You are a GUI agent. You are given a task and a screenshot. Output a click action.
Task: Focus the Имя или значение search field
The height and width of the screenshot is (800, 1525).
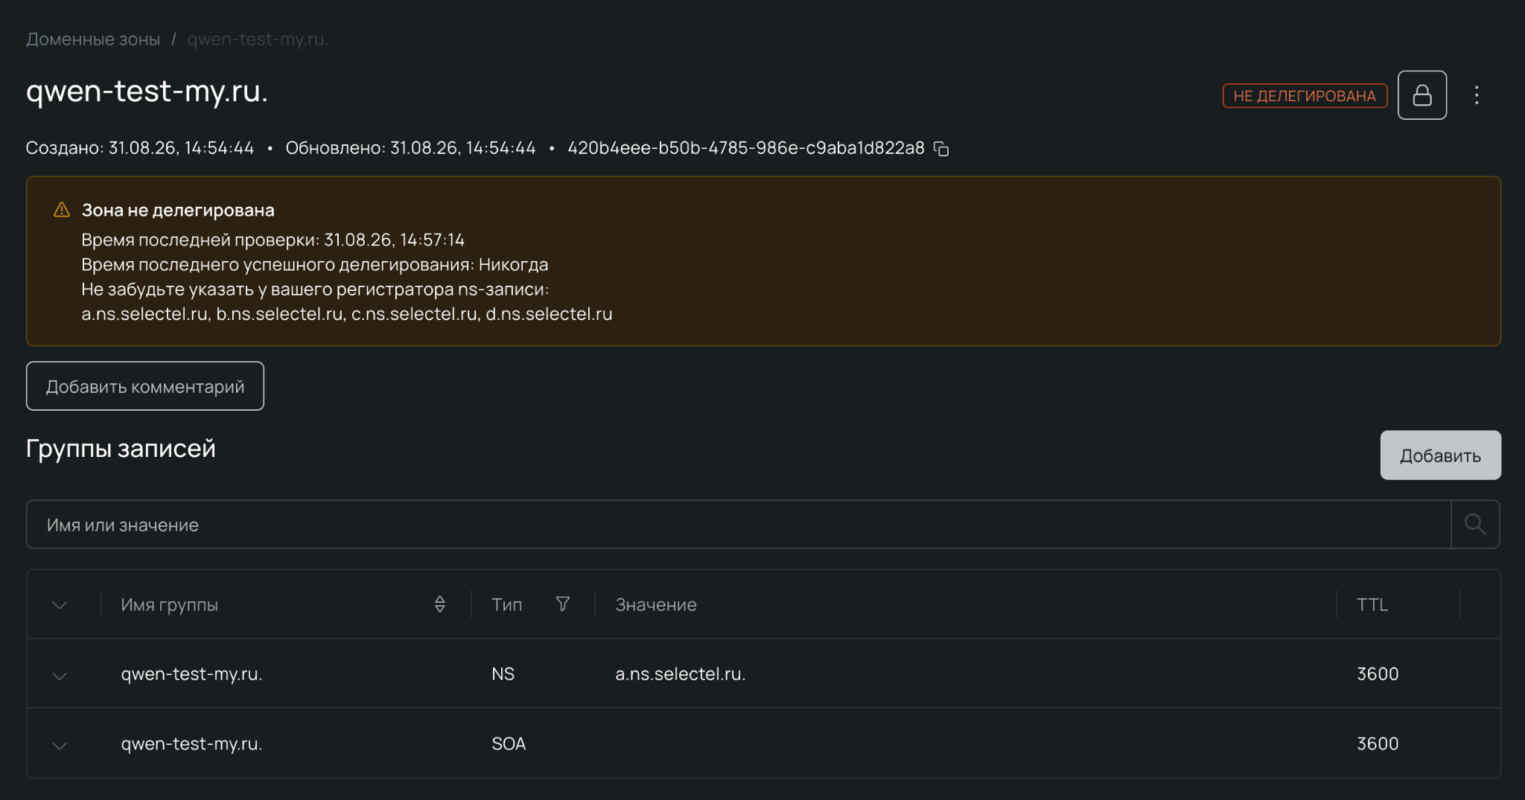[738, 524]
